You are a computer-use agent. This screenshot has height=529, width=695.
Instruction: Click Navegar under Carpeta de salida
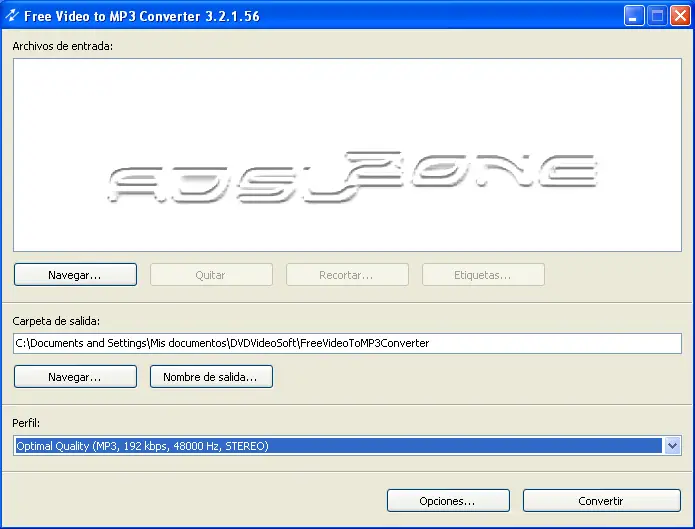pyautogui.click(x=75, y=377)
